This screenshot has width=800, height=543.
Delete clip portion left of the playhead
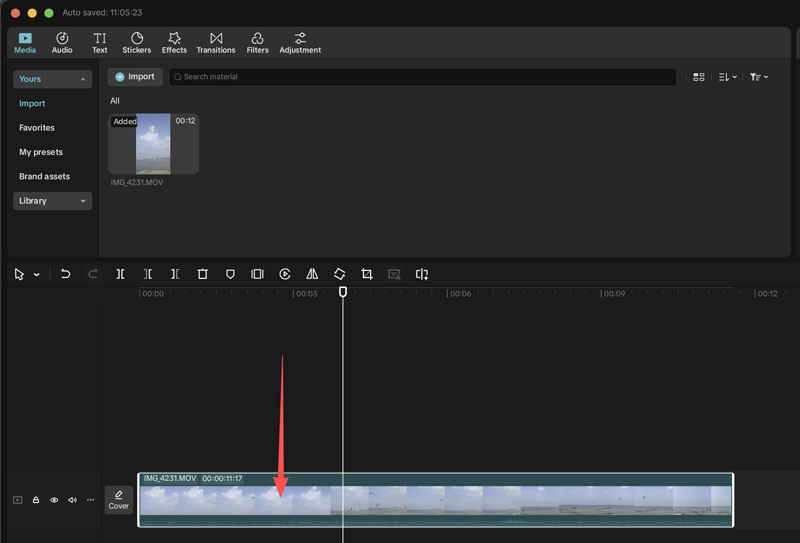coord(147,274)
